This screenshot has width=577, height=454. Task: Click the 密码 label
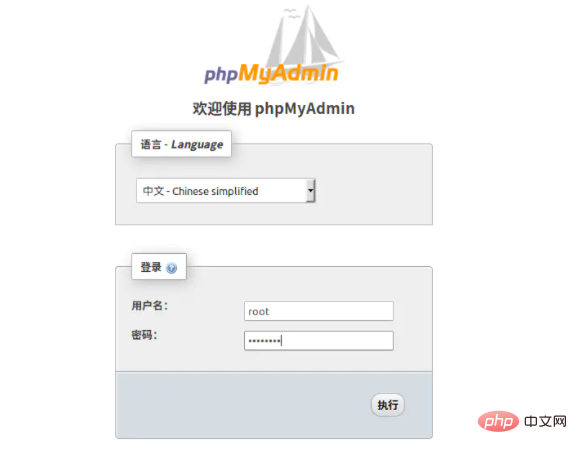click(x=144, y=335)
